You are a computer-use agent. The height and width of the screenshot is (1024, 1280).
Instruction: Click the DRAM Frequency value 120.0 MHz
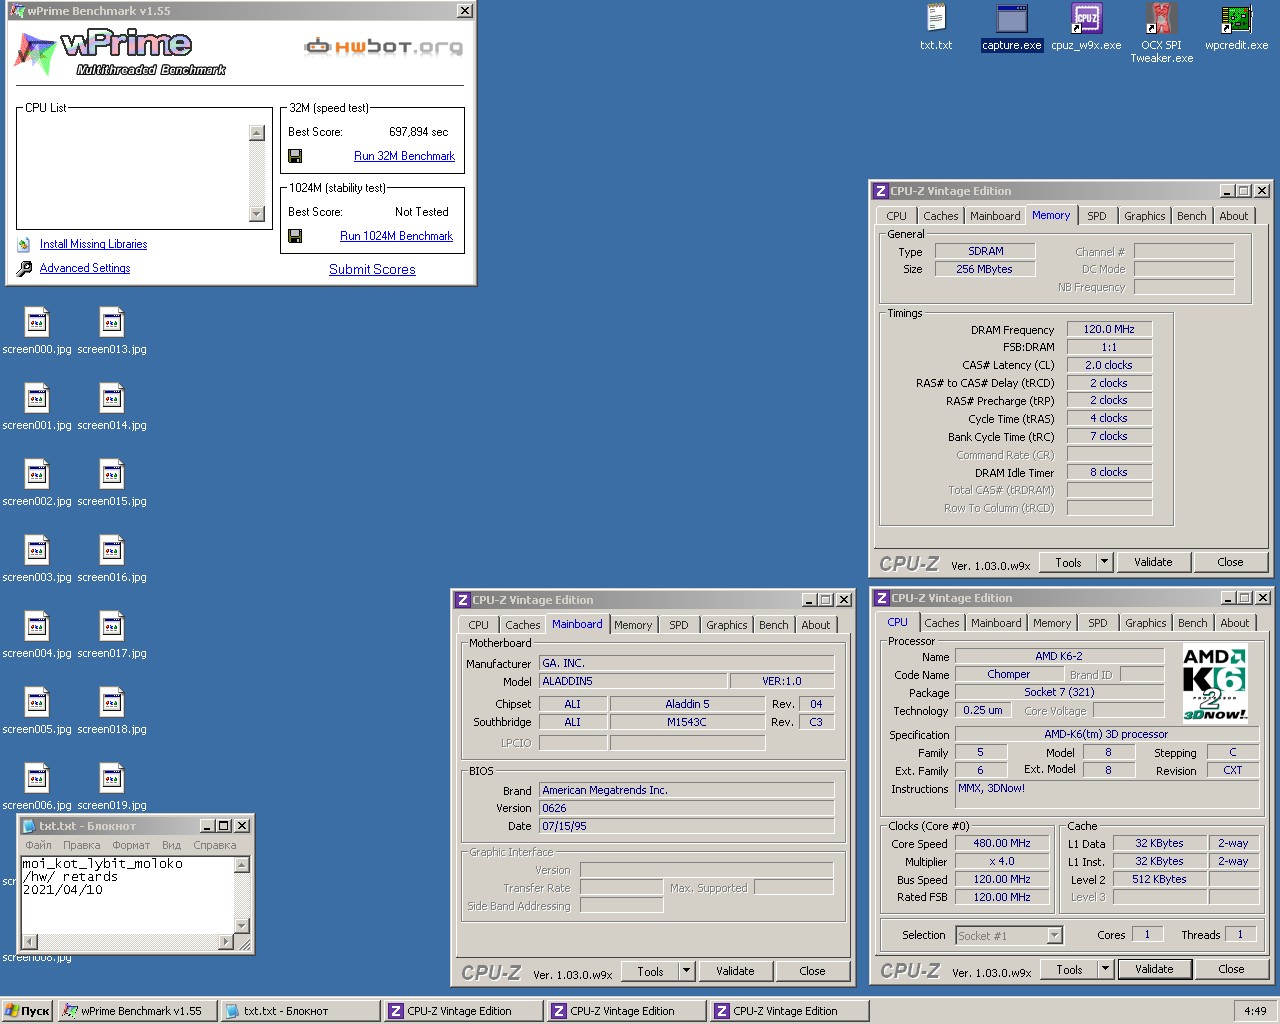click(1109, 329)
